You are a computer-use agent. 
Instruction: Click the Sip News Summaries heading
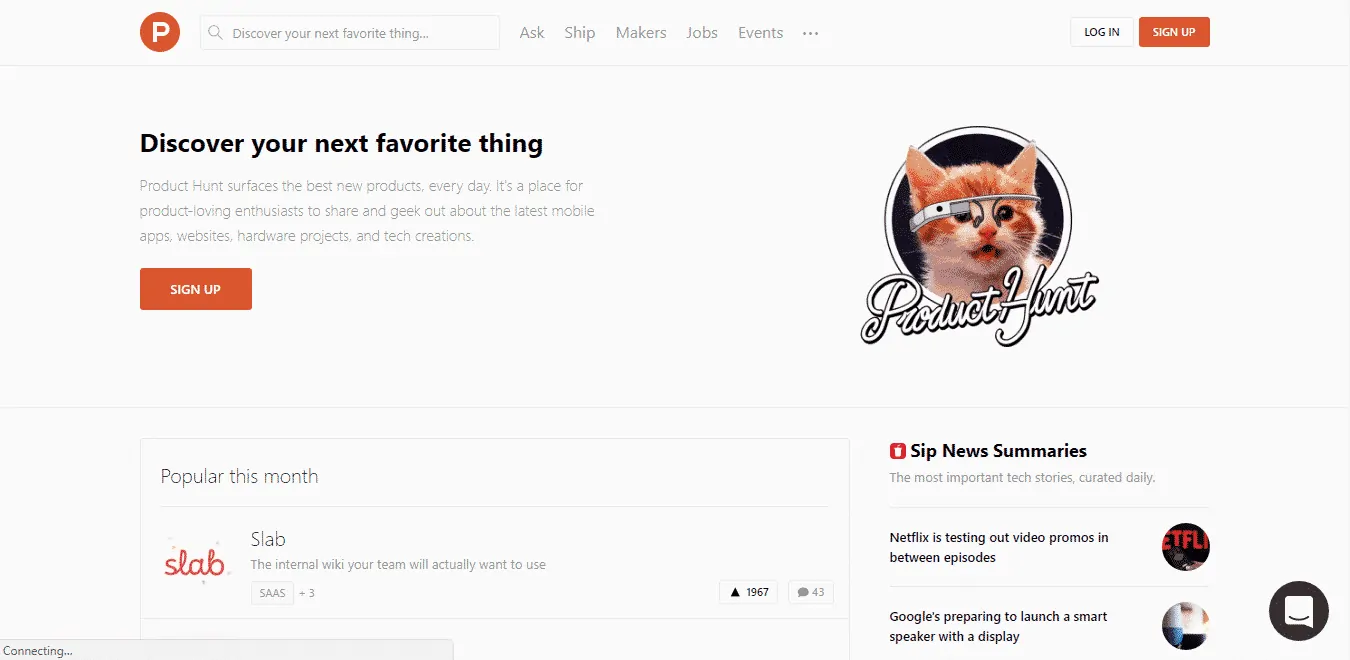[998, 451]
